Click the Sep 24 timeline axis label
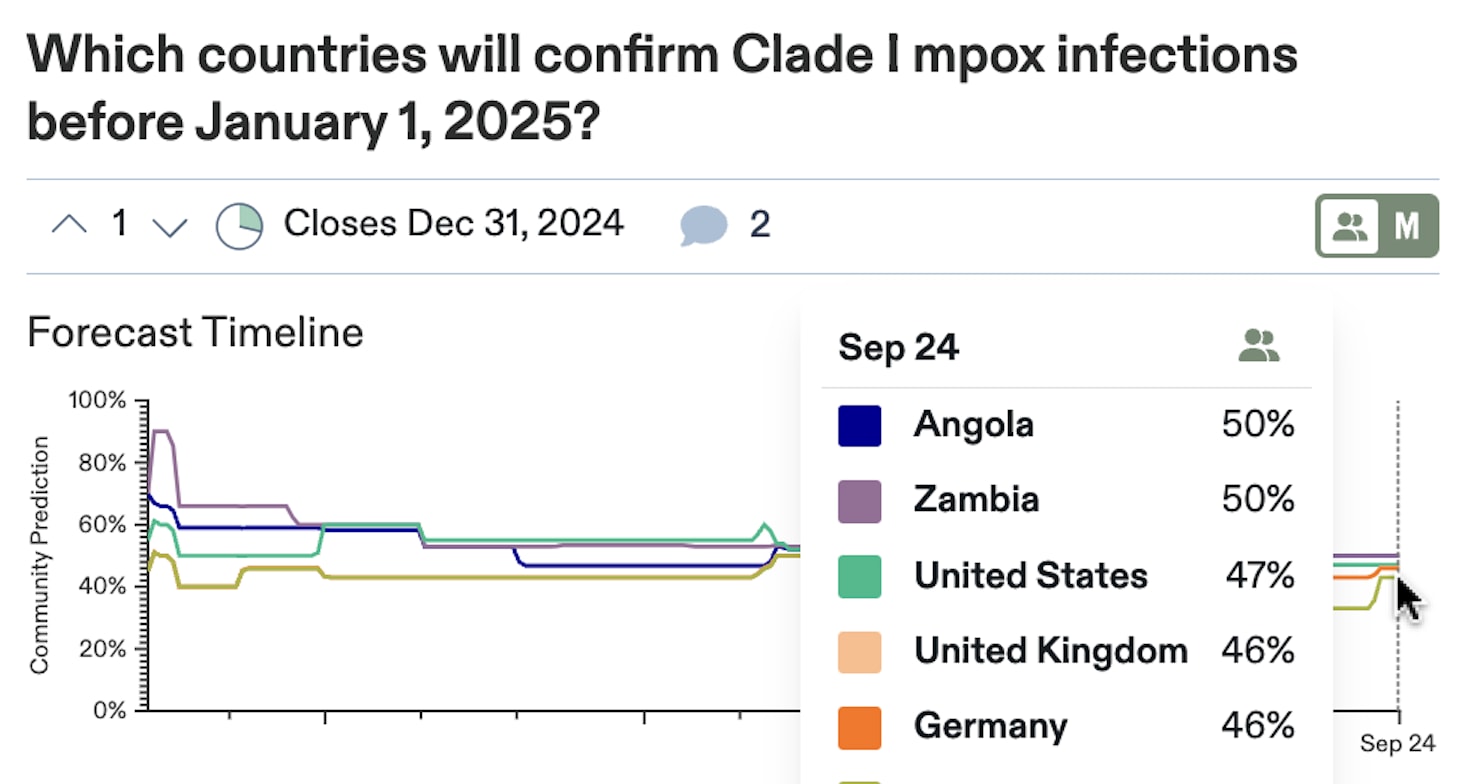 click(x=1397, y=743)
